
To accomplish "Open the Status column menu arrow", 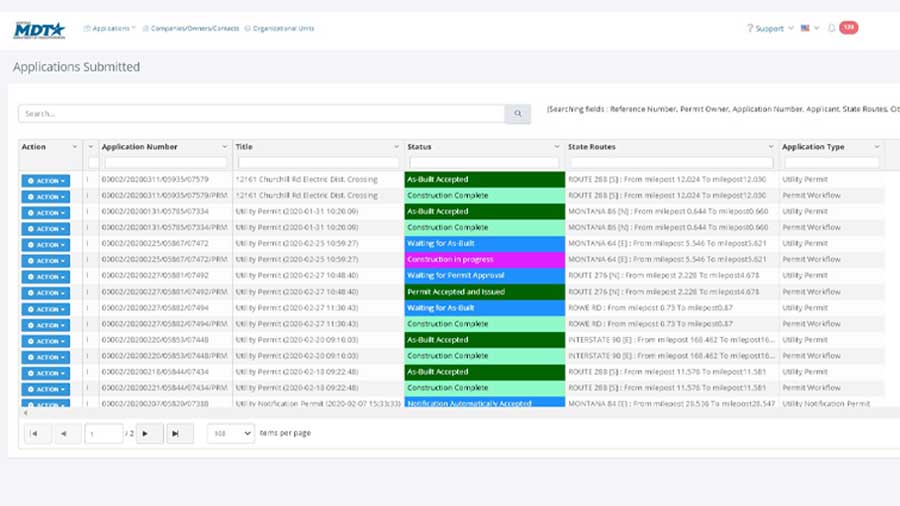I will [556, 147].
